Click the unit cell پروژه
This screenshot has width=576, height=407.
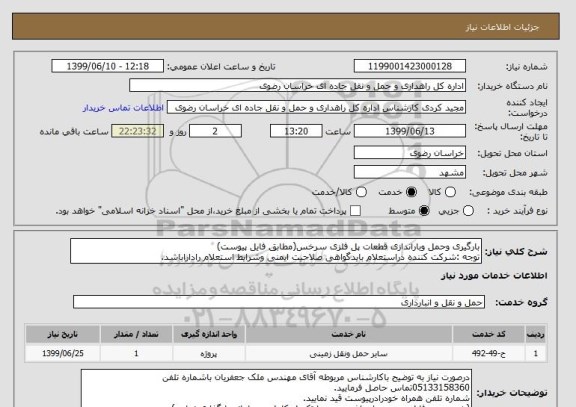click(209, 354)
